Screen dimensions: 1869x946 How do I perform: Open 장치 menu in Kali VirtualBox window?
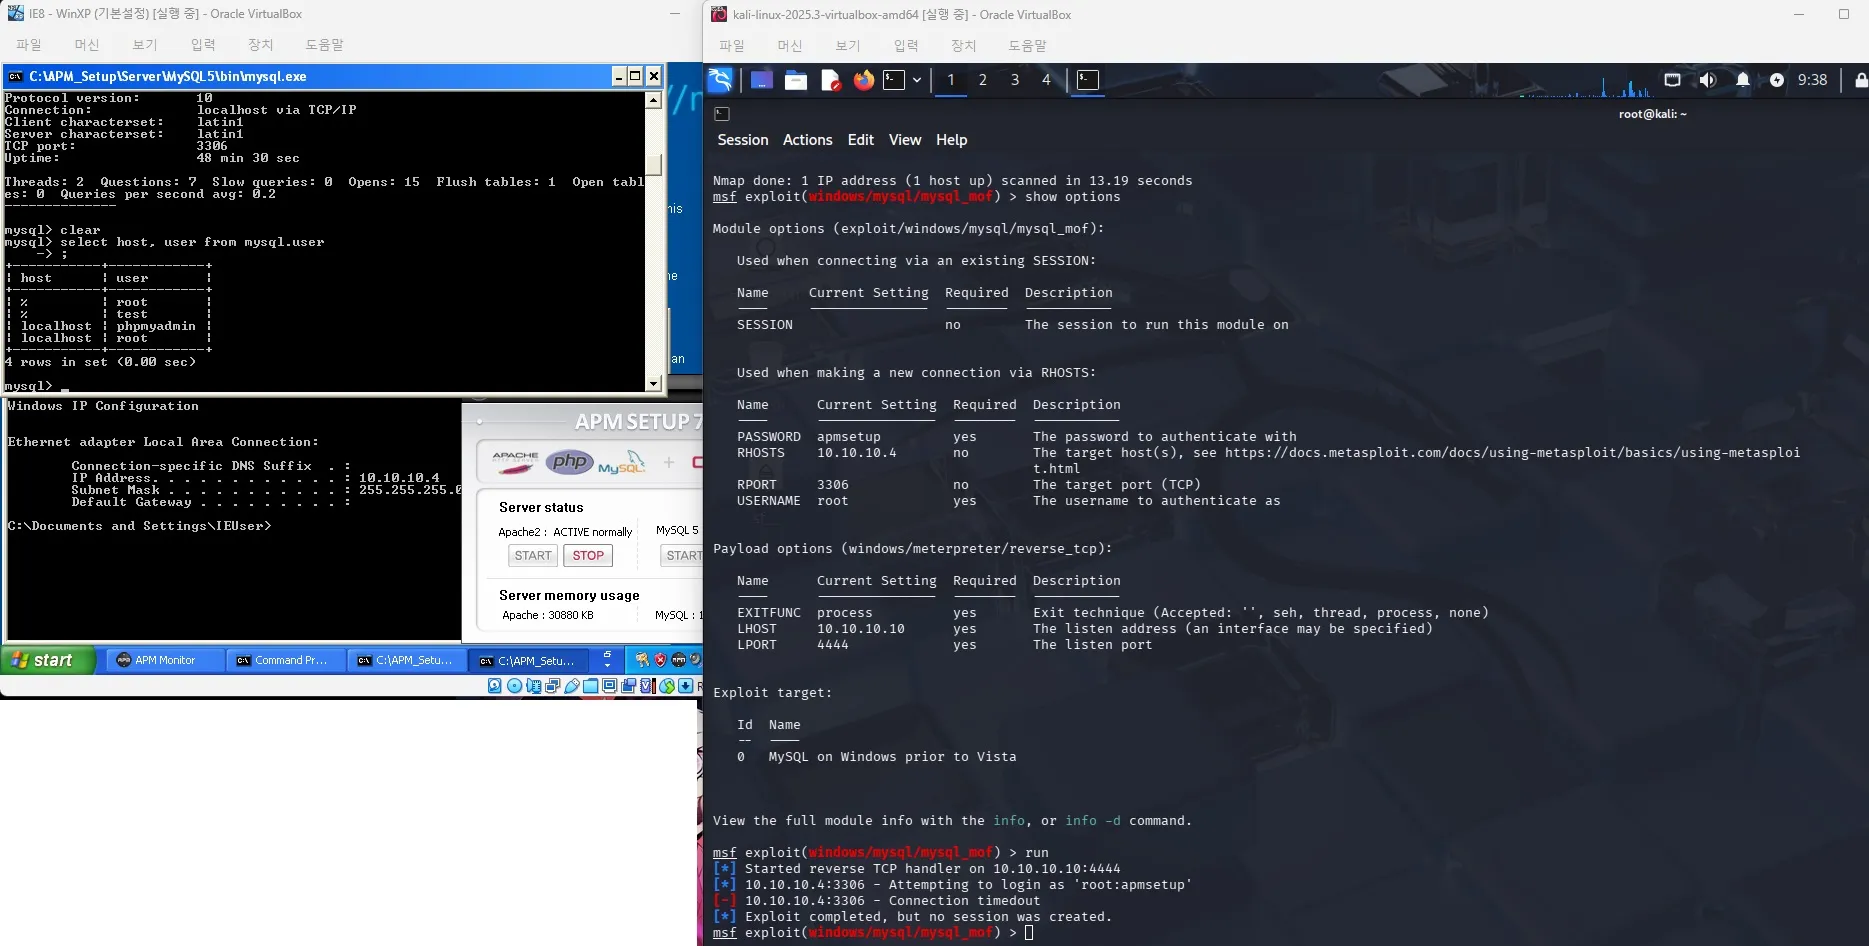pos(964,46)
